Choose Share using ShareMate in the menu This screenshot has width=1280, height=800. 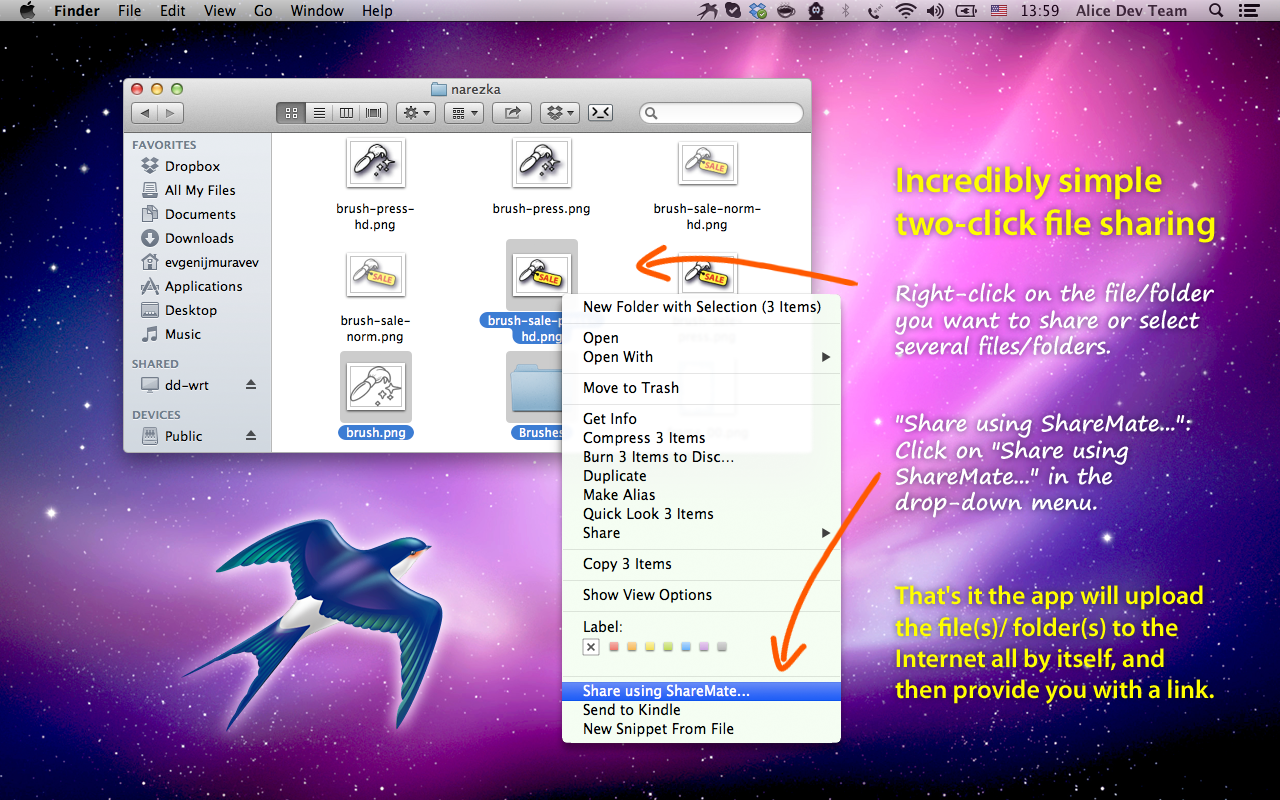tap(665, 690)
